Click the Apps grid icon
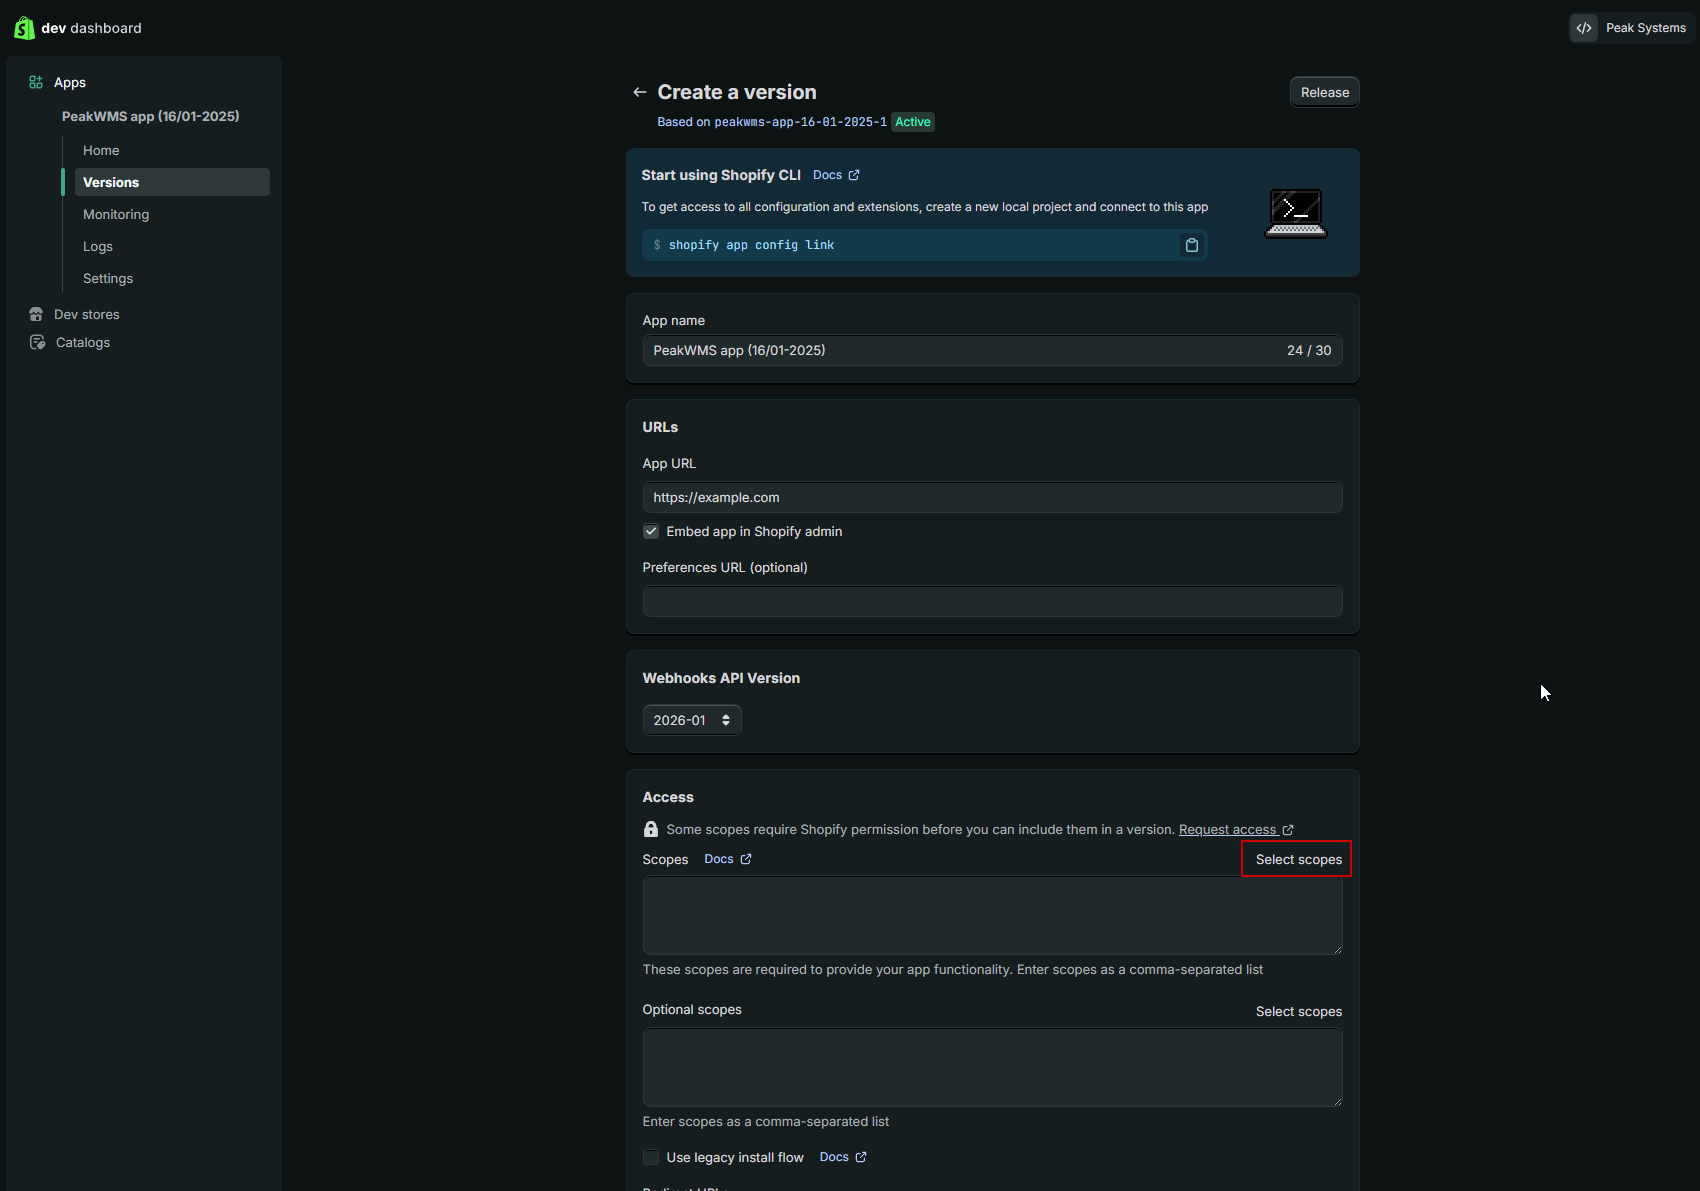 click(36, 82)
